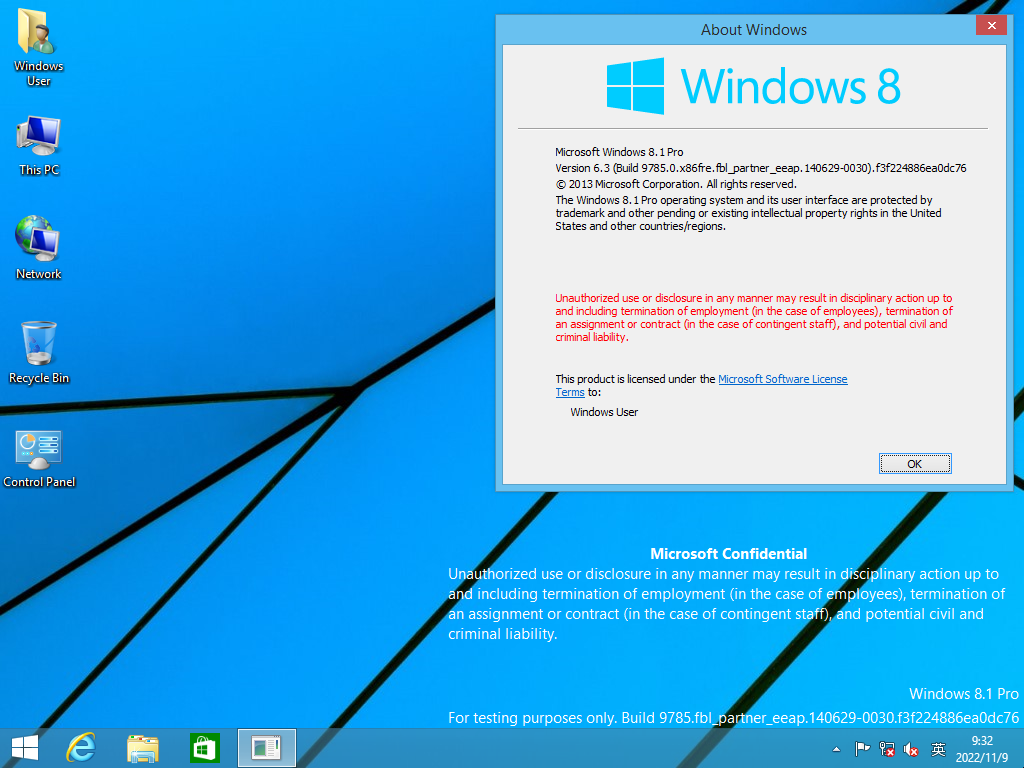Click OK in About Windows dialog
This screenshot has width=1024, height=768.
(914, 464)
